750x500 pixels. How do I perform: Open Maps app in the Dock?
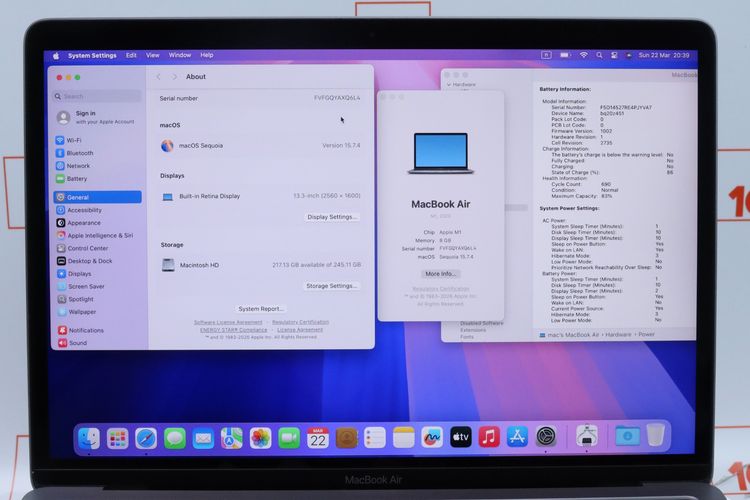click(x=232, y=438)
